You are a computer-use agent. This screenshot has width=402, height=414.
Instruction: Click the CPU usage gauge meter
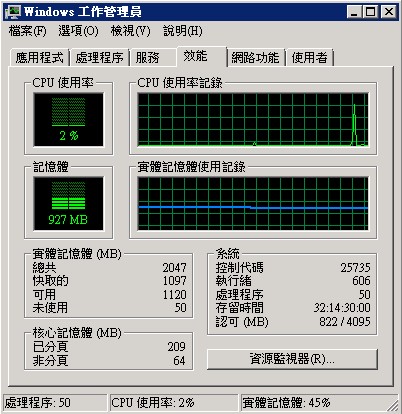click(68, 120)
